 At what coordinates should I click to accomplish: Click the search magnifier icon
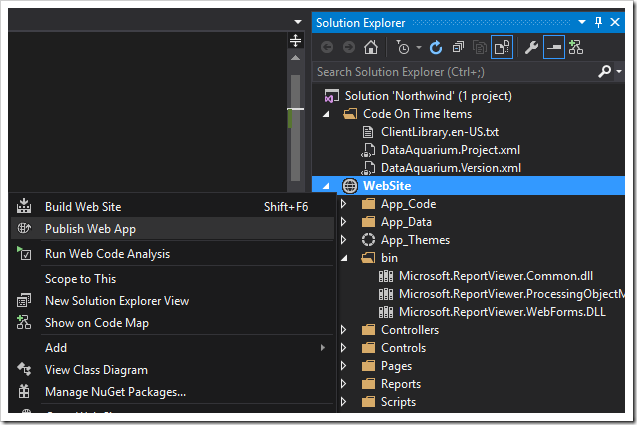604,72
